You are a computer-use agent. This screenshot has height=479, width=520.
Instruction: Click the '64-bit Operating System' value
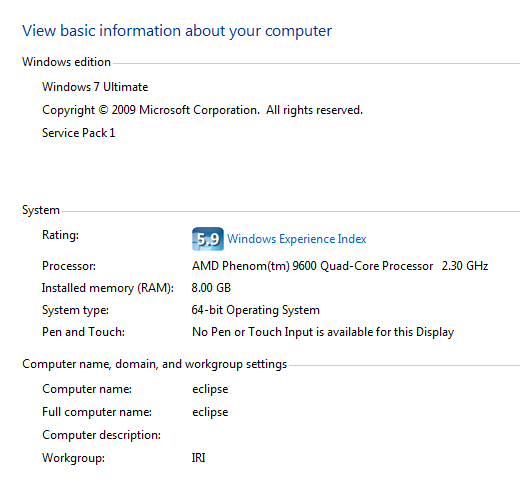(256, 310)
